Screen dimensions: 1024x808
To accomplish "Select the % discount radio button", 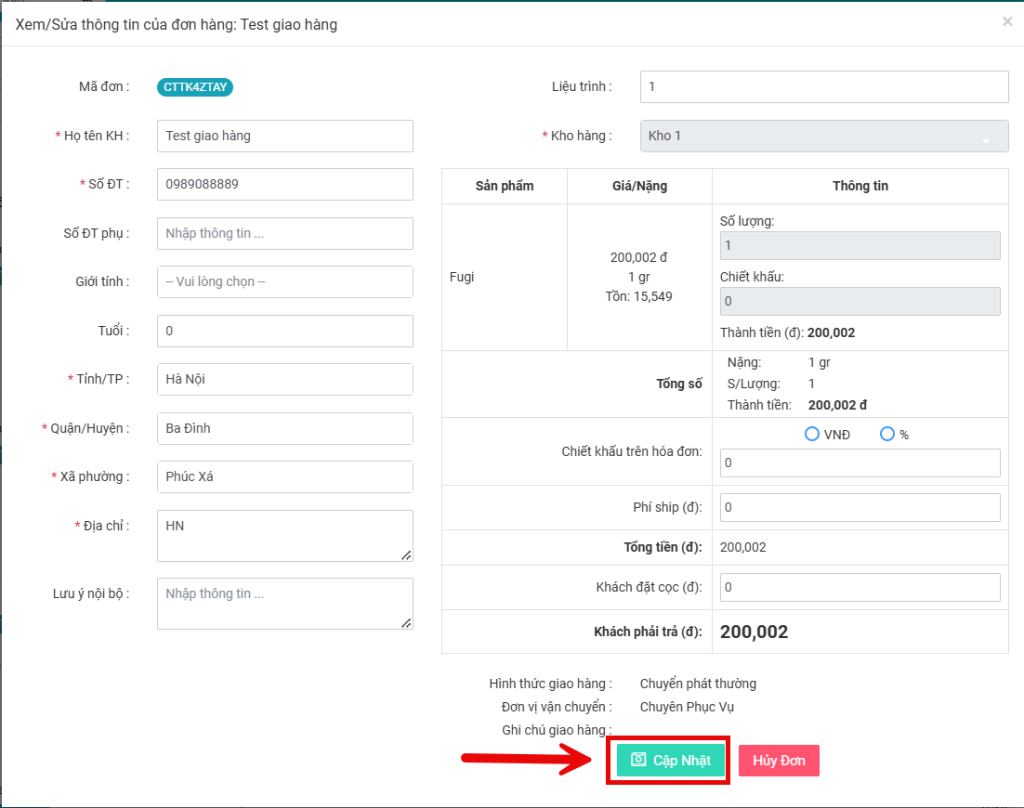I will point(886,434).
